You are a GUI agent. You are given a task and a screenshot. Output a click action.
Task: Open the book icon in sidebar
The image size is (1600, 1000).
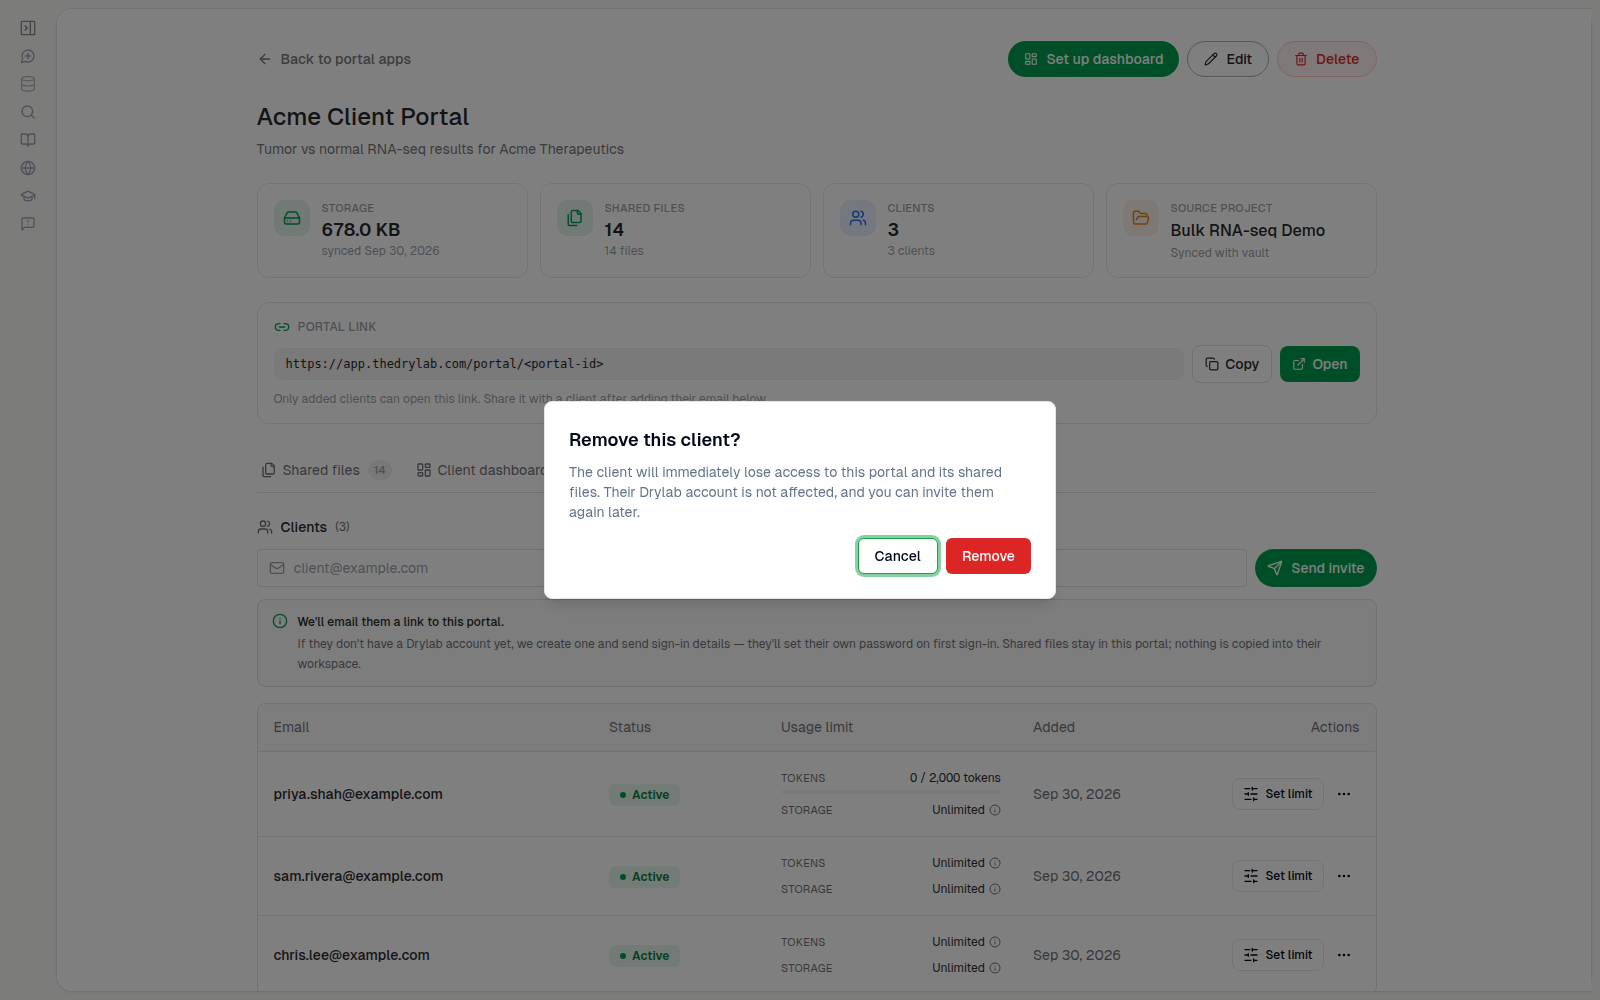pos(28,140)
